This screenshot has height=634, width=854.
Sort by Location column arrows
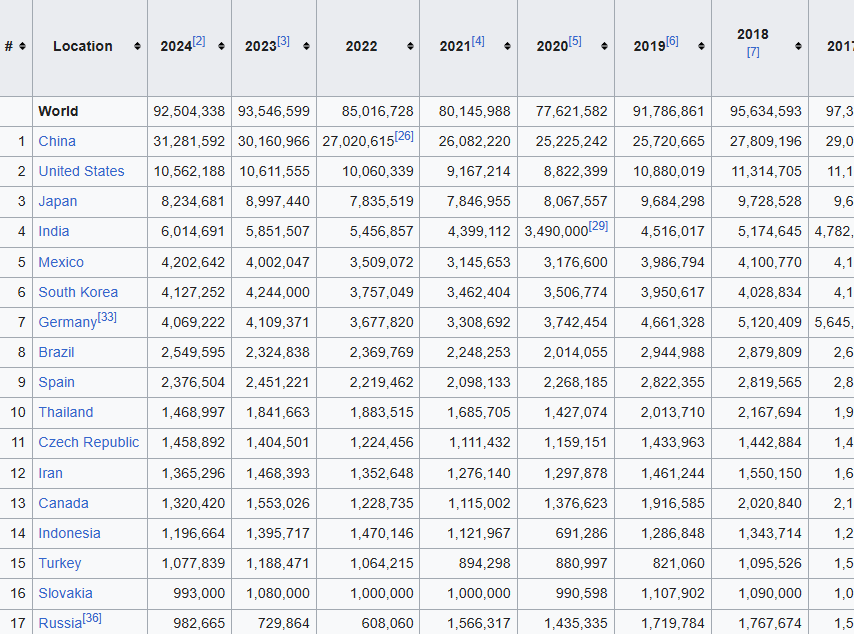click(x=137, y=46)
